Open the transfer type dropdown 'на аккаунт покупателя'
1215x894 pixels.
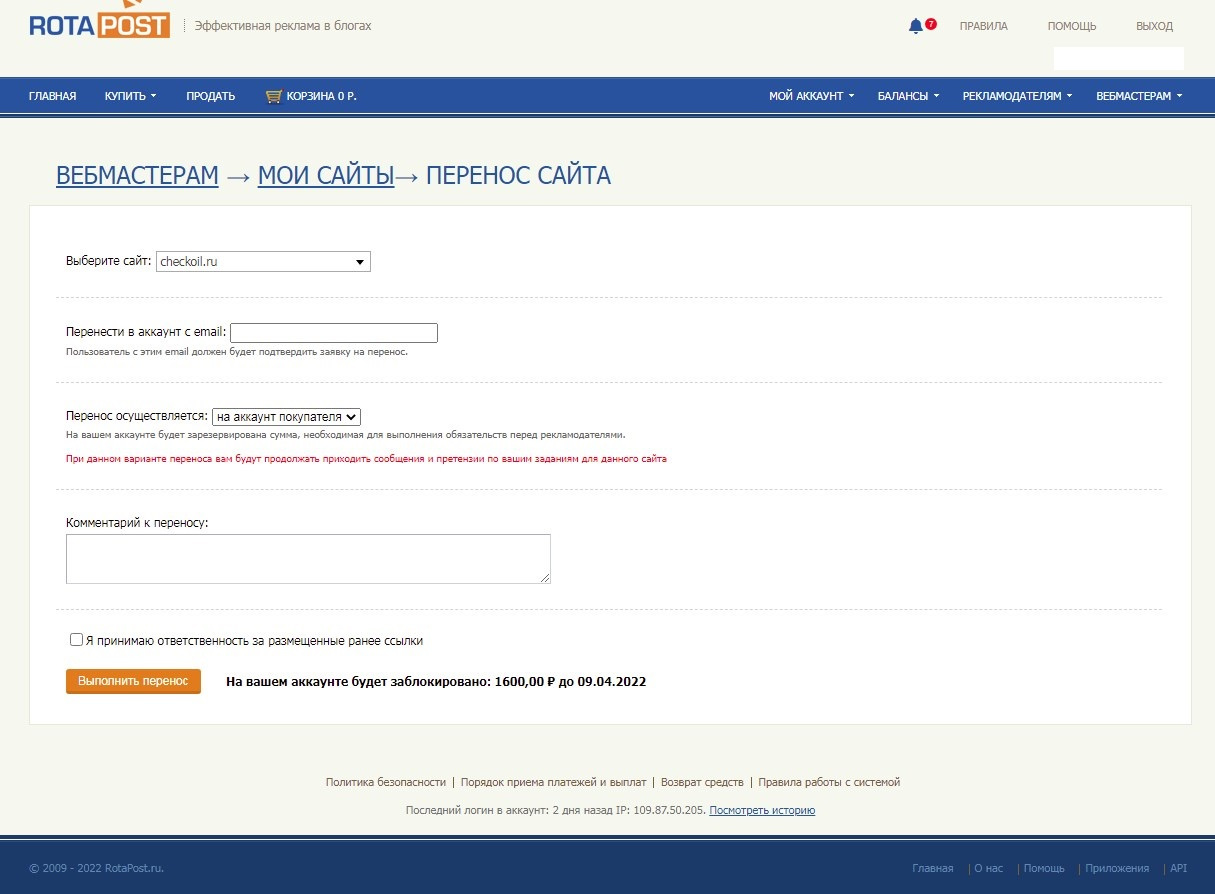[286, 417]
